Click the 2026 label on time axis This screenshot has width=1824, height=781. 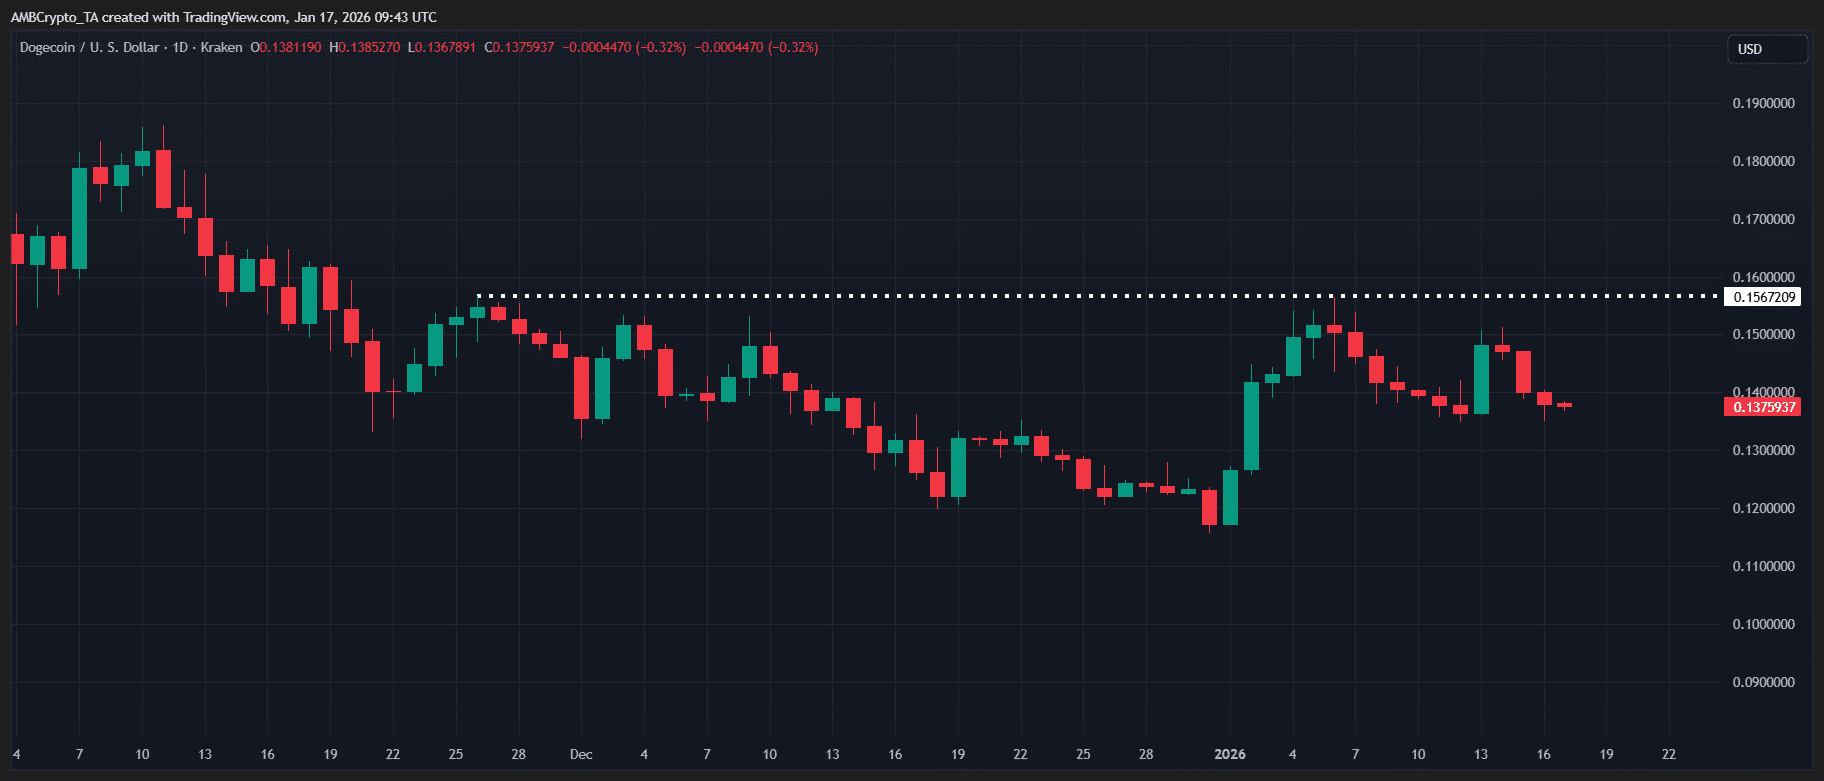[1230, 754]
